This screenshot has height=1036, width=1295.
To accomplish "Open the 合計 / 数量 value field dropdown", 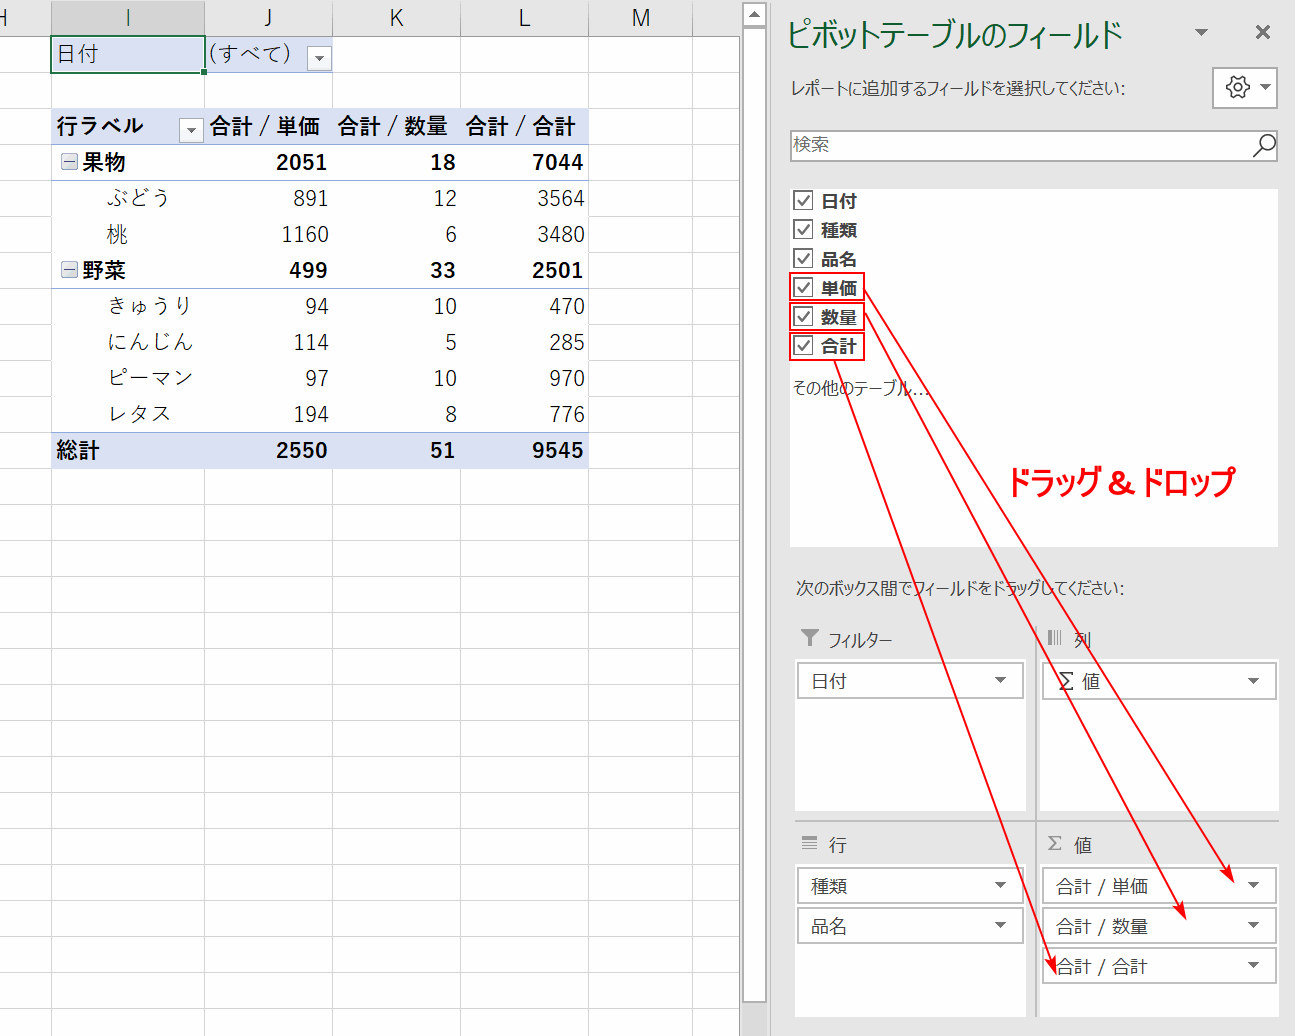I will click(1253, 926).
